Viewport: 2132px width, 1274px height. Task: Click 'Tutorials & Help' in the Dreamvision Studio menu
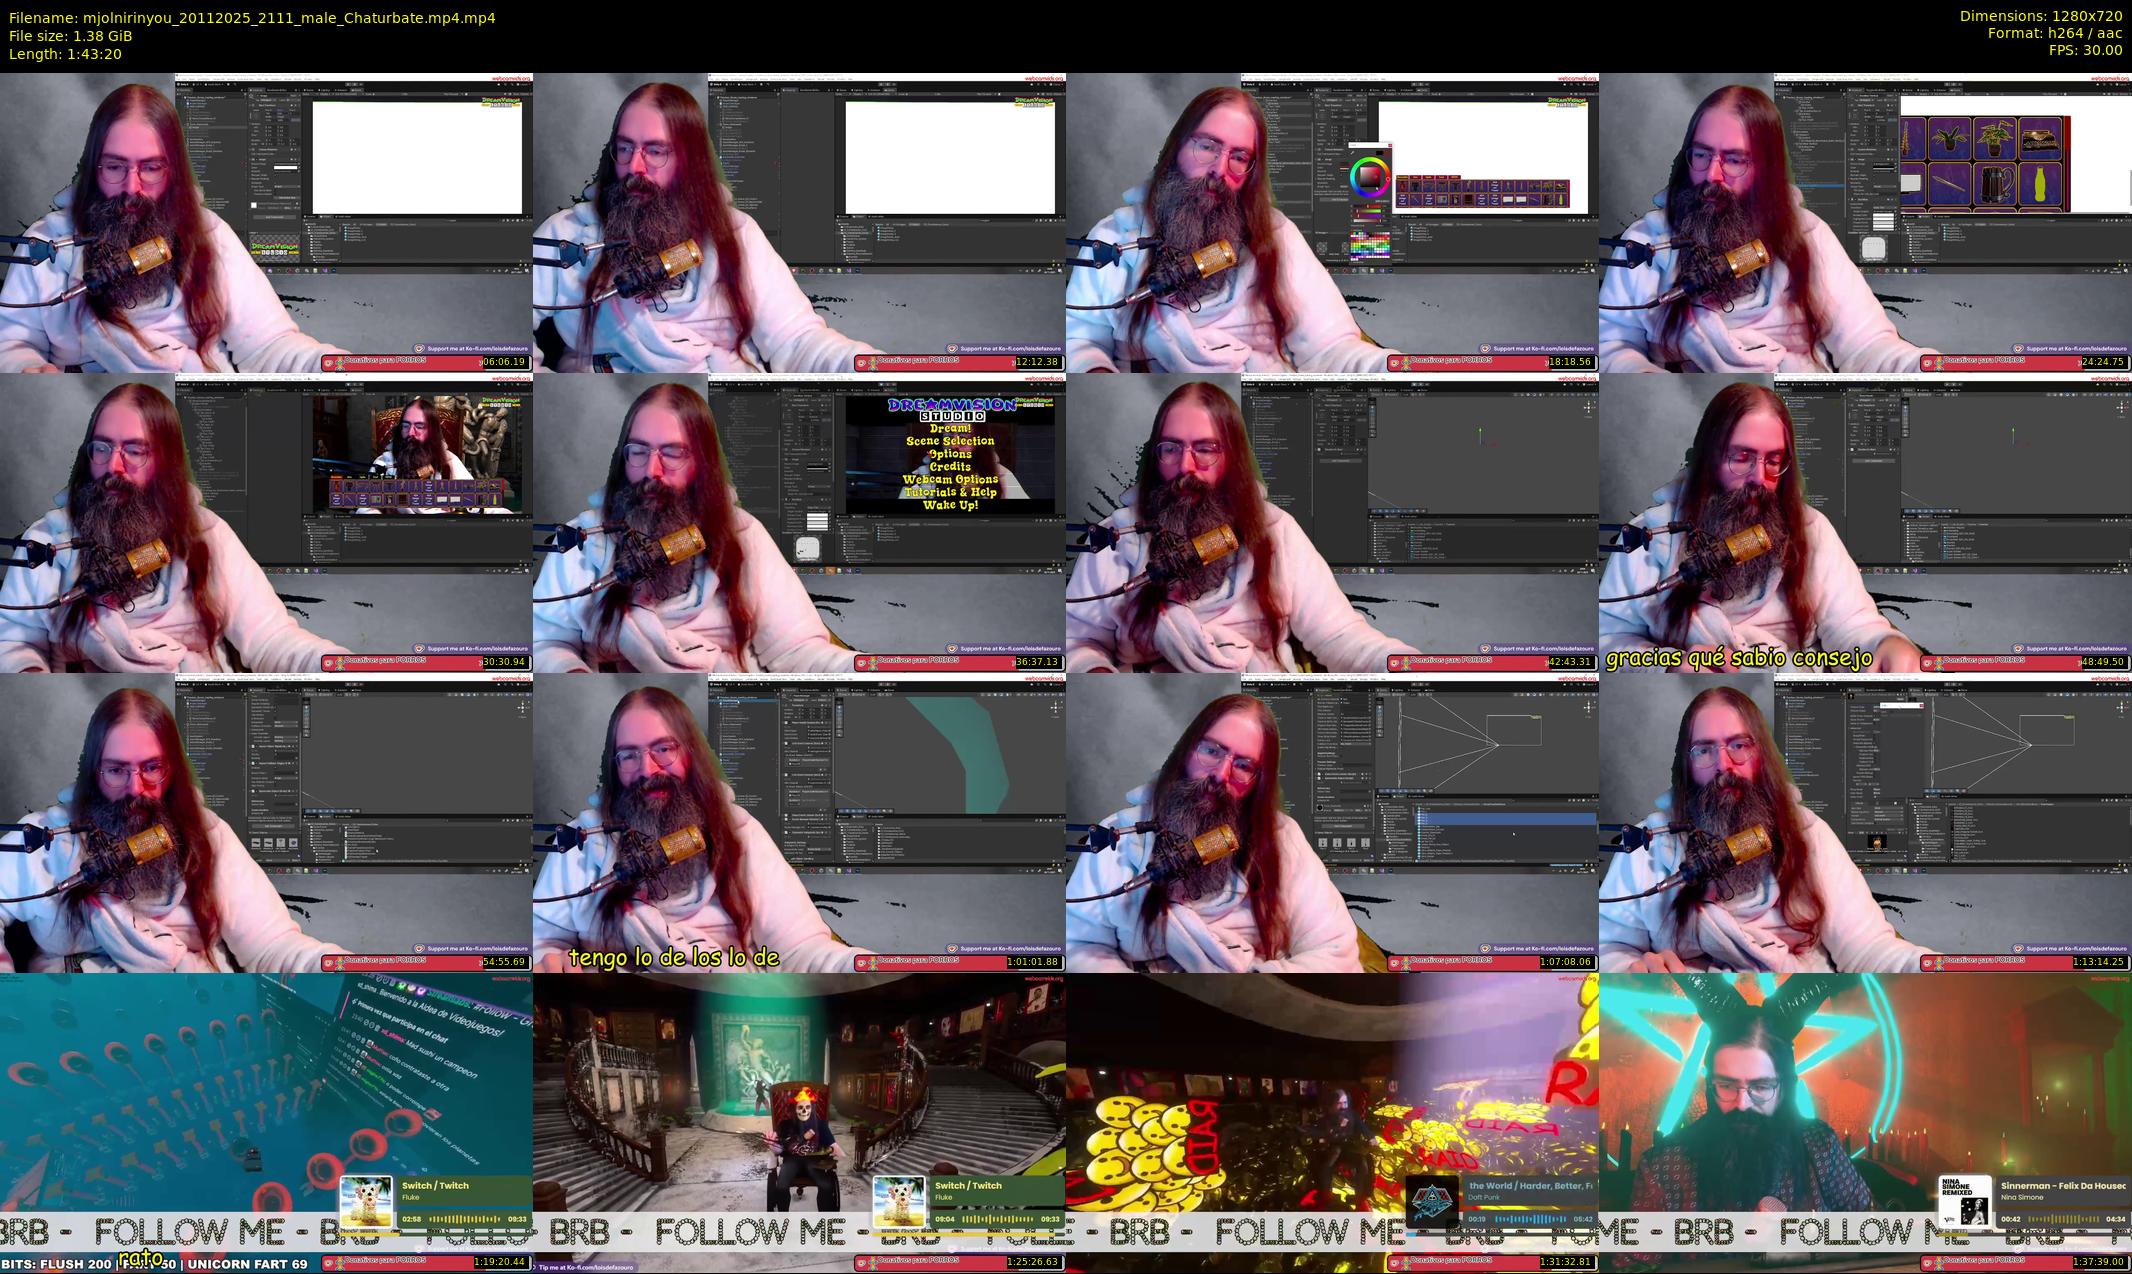point(950,492)
